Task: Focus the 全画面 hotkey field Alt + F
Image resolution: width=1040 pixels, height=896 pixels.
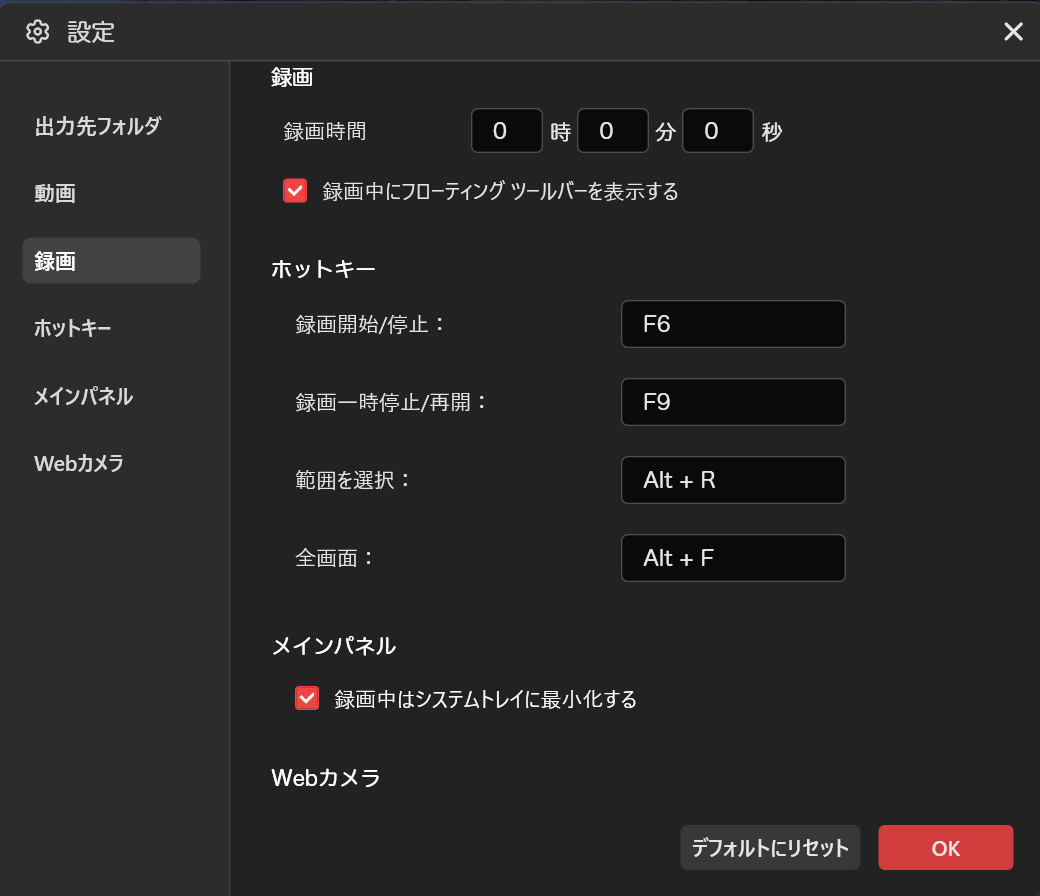Action: point(733,558)
